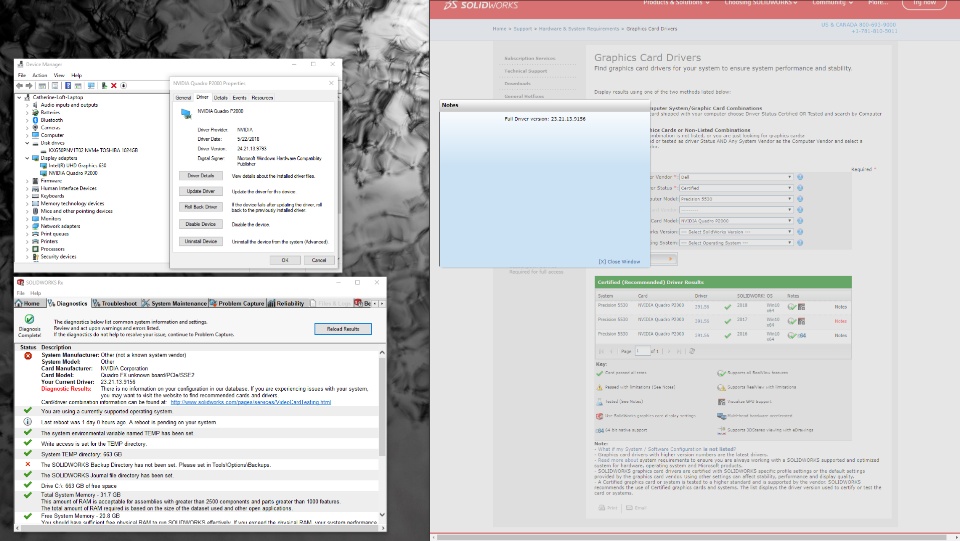Image resolution: width=960 pixels, height=541 pixels.
Task: Expand the Monitors node
Action: (27, 218)
